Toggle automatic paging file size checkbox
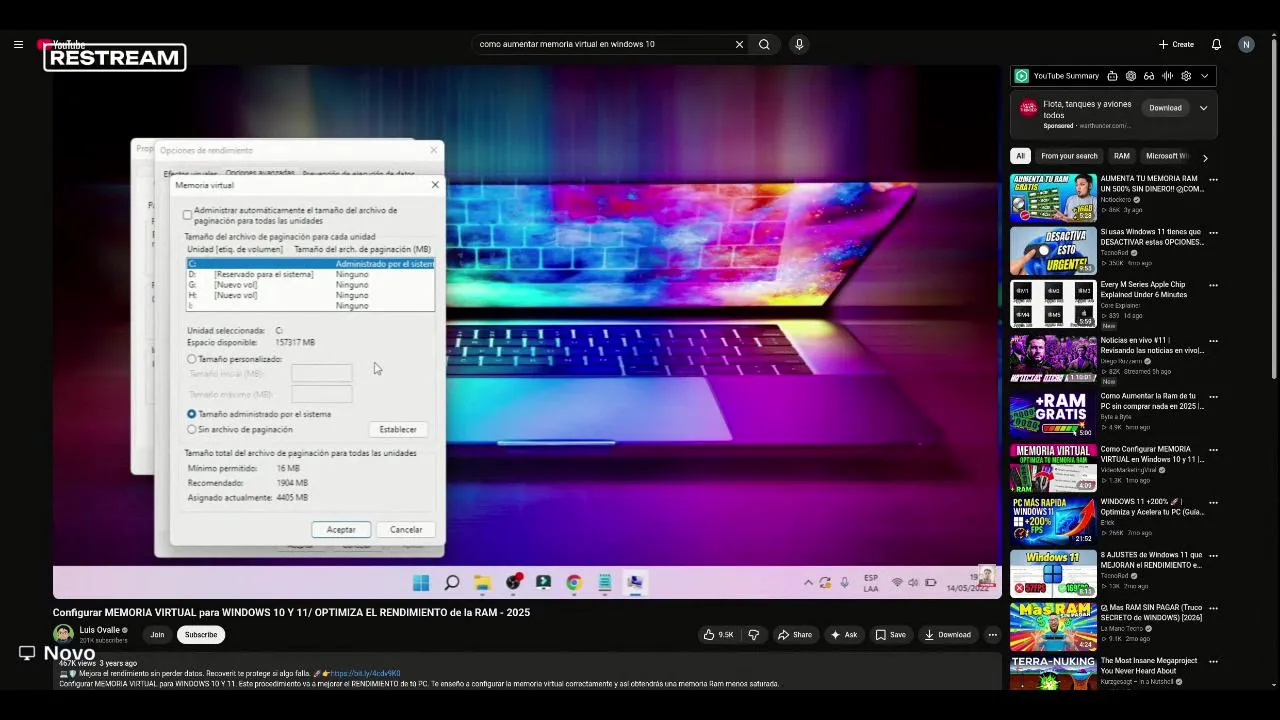The height and width of the screenshot is (720, 1280). tap(187, 215)
